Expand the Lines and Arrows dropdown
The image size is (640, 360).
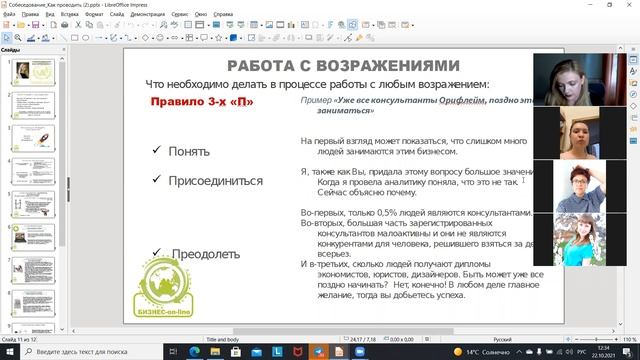106,38
